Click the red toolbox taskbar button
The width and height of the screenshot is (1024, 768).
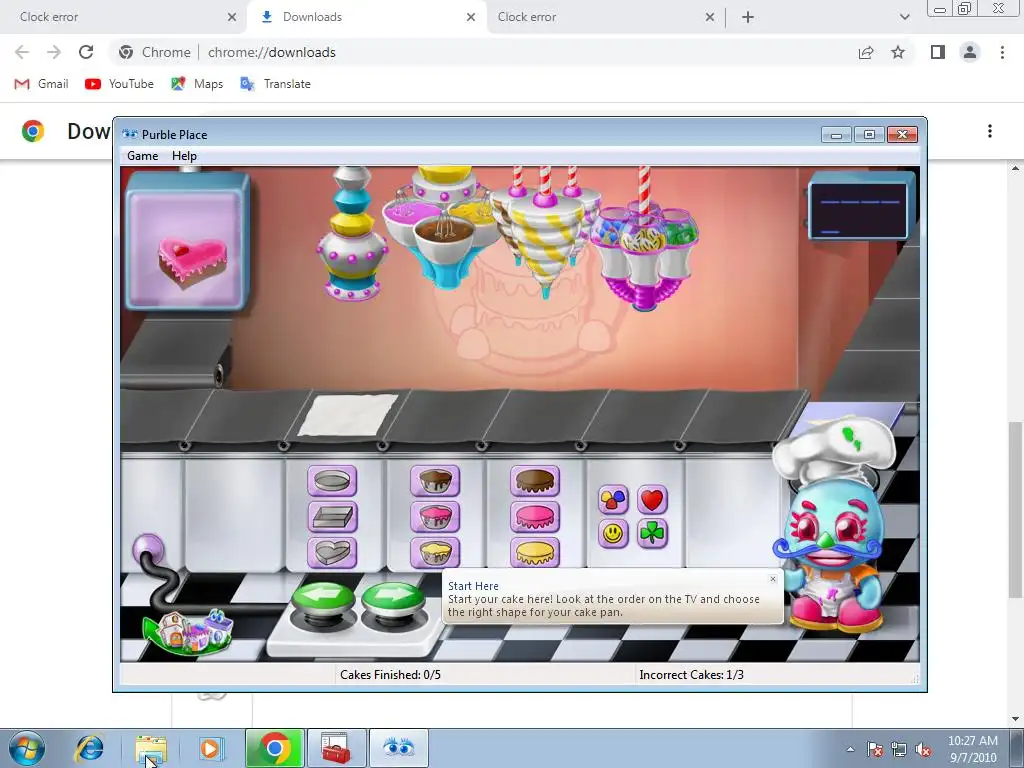click(x=336, y=748)
